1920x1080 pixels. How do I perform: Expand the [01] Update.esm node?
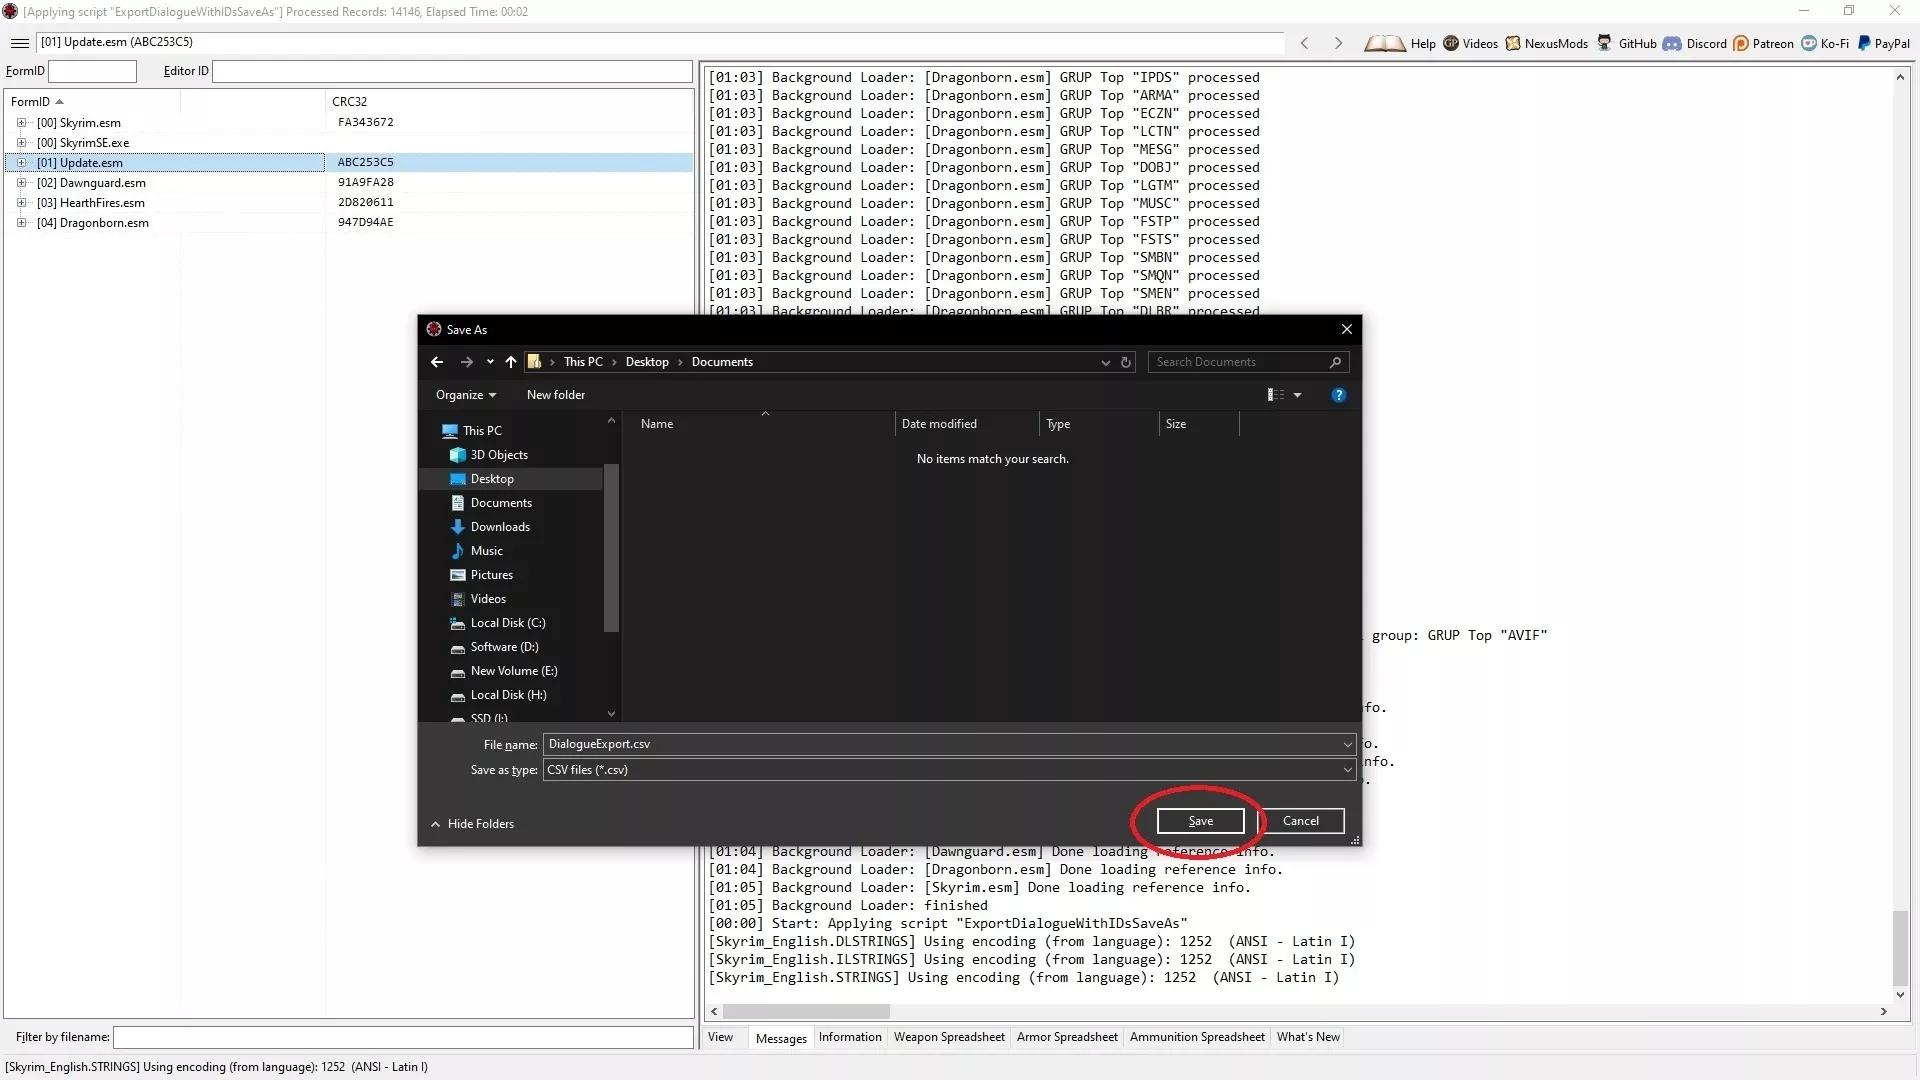(21, 163)
